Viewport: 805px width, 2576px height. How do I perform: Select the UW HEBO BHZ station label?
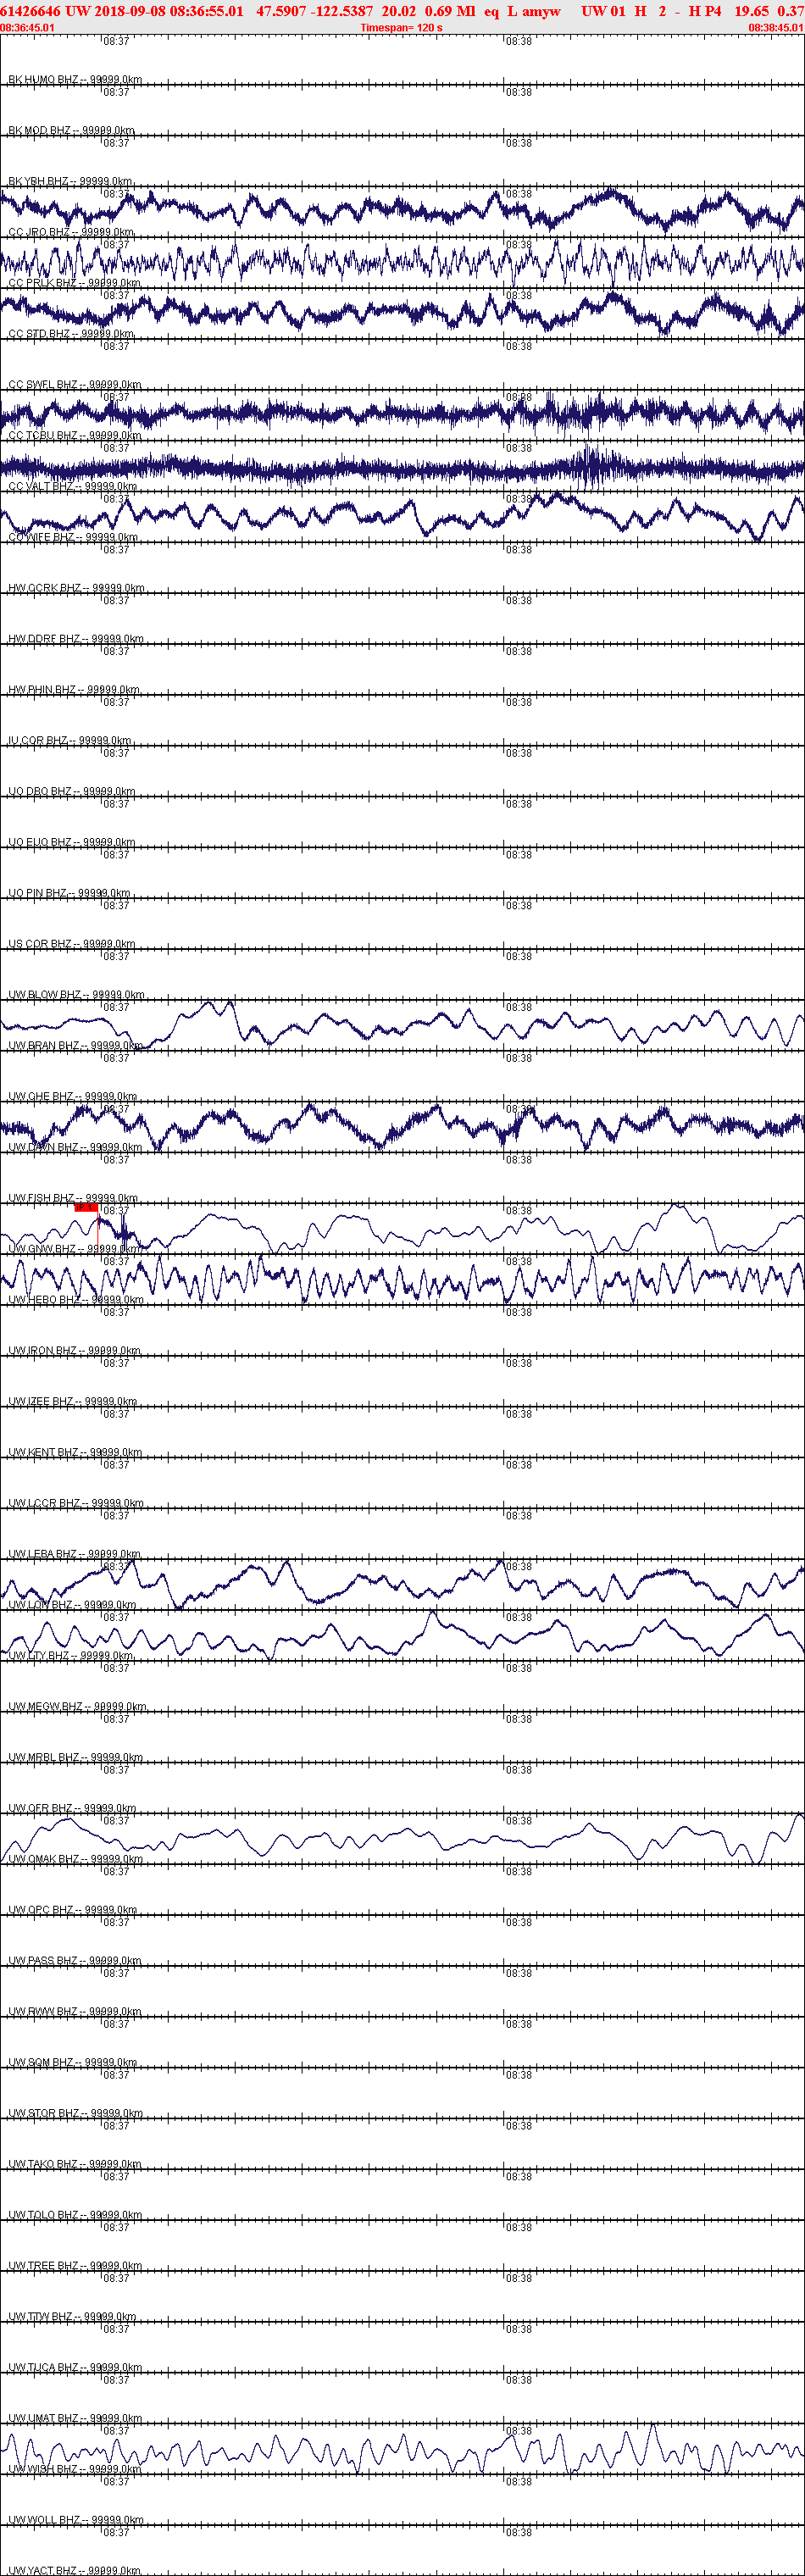pos(76,1301)
